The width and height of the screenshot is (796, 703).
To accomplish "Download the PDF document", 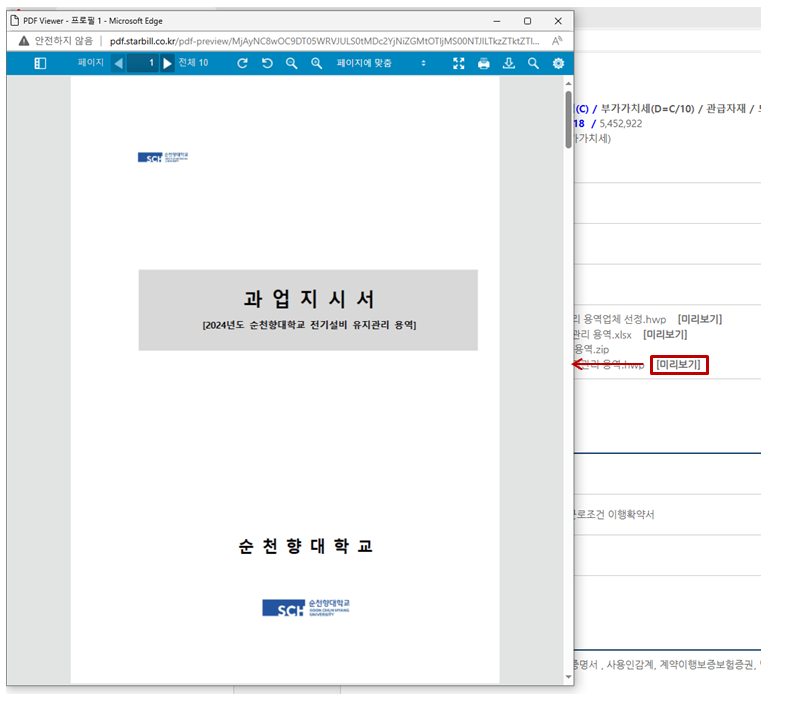I will [x=509, y=63].
